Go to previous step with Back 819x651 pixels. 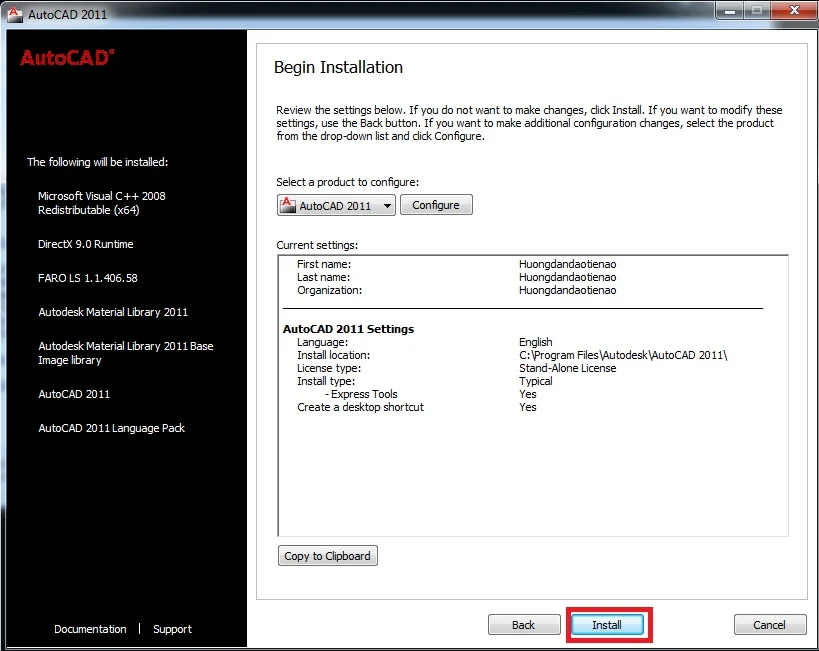(x=523, y=625)
